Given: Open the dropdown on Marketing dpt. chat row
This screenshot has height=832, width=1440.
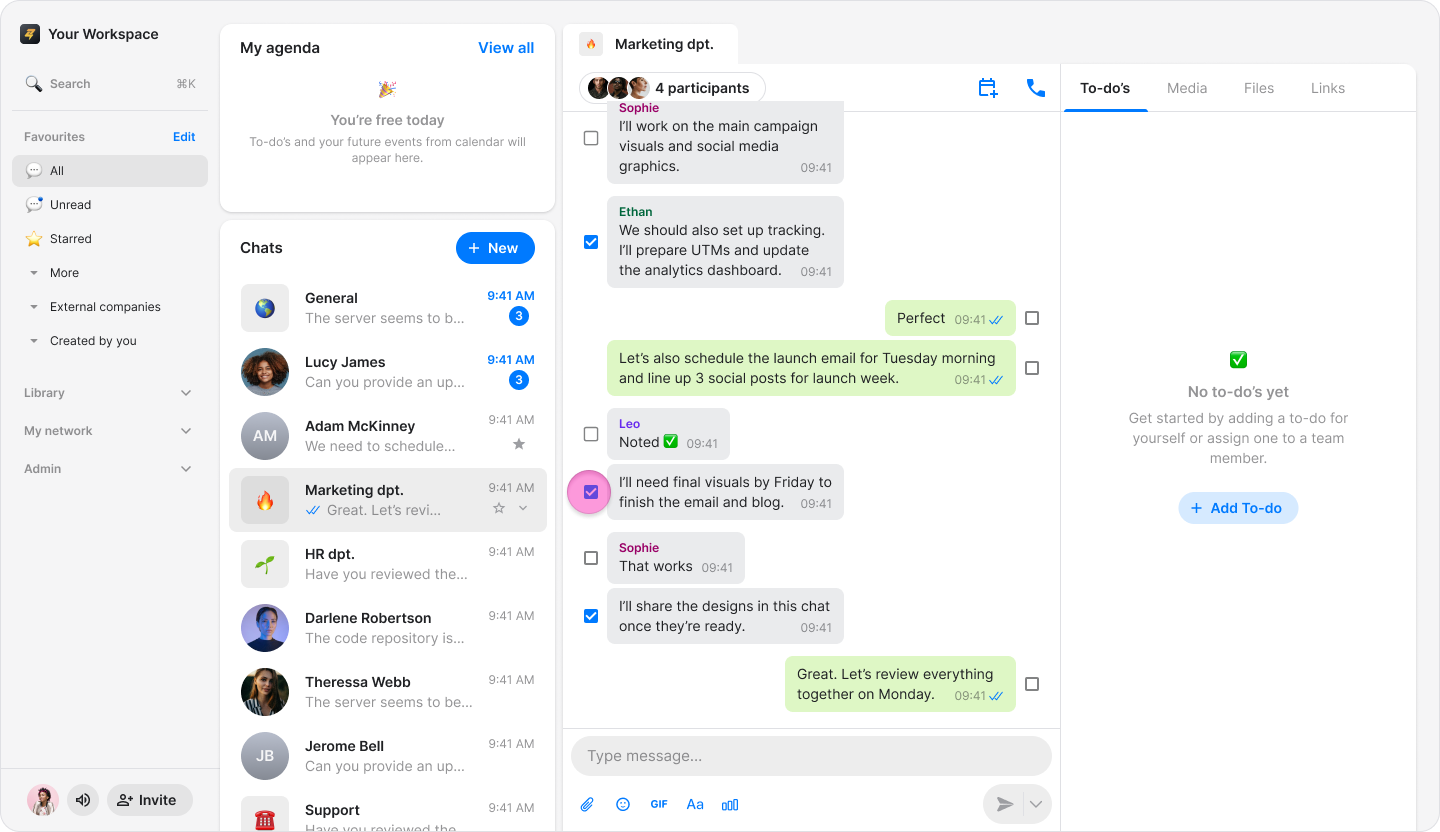Looking at the screenshot, I should (523, 509).
